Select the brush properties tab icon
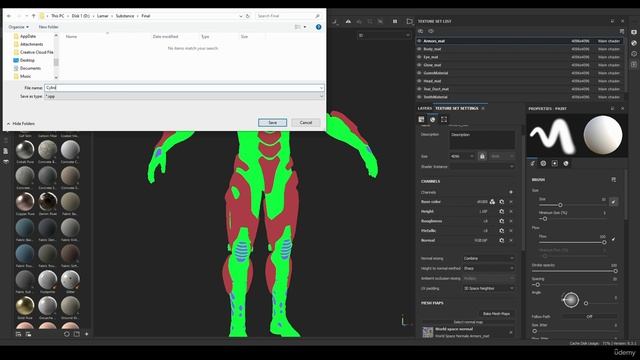The width and height of the screenshot is (640, 360). (x=532, y=163)
